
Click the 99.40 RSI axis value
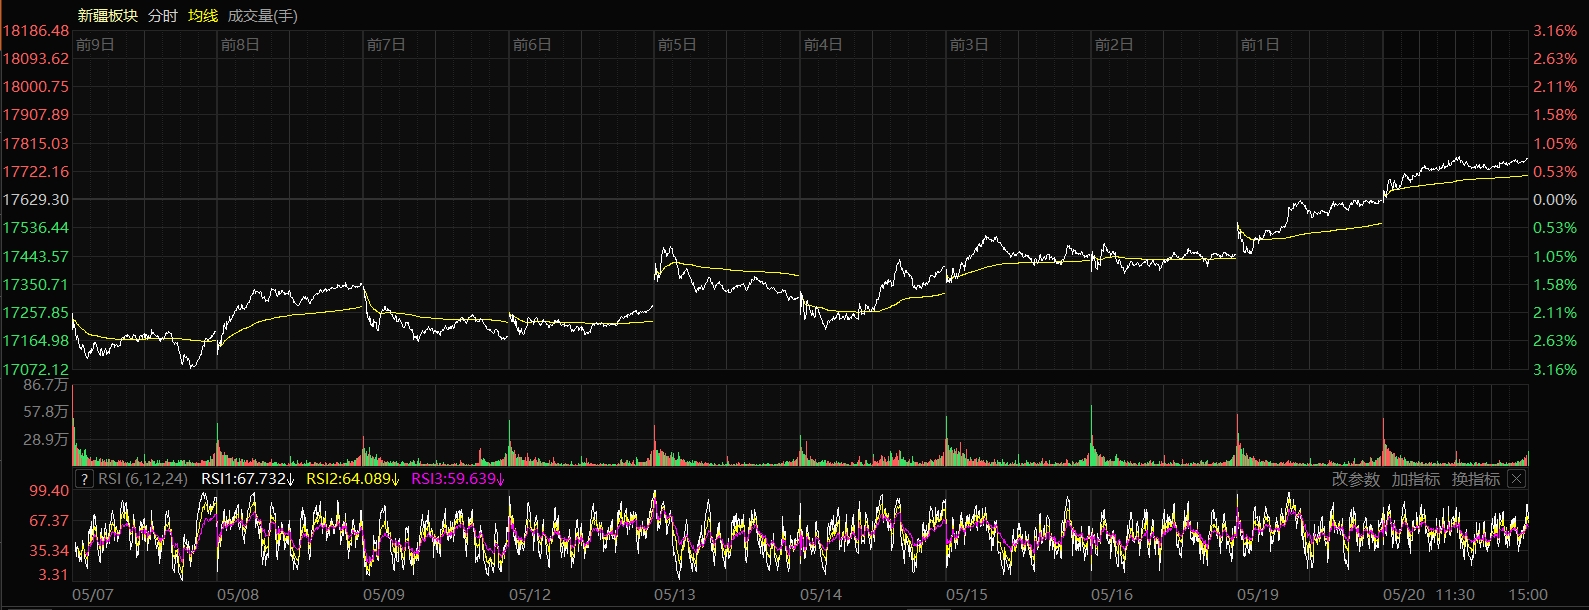click(x=49, y=491)
